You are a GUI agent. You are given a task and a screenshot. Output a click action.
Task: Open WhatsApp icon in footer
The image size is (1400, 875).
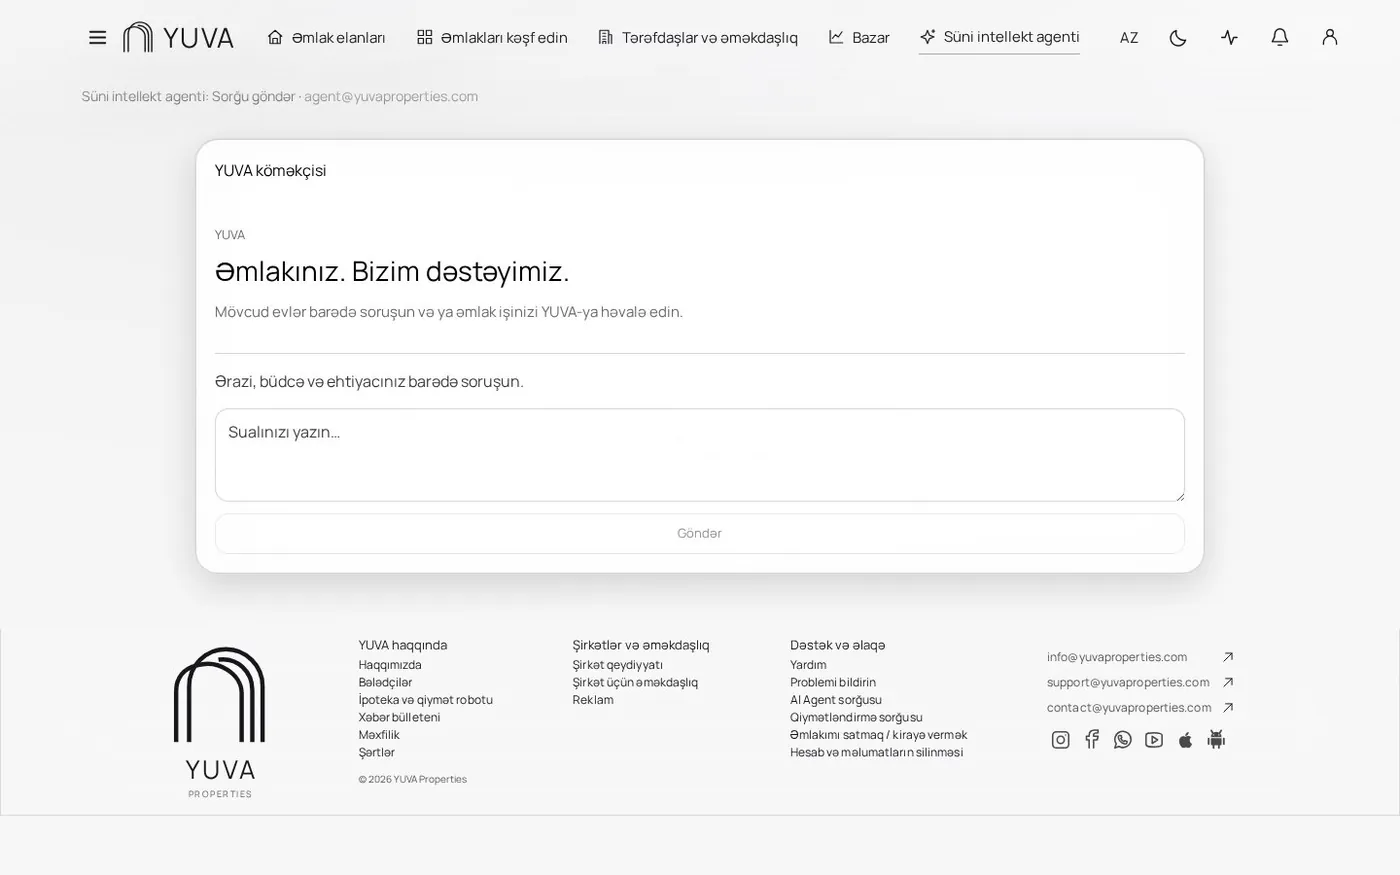(x=1123, y=740)
